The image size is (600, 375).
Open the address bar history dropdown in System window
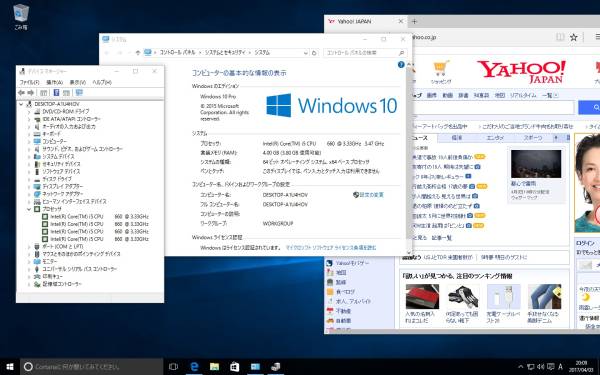[x=306, y=53]
